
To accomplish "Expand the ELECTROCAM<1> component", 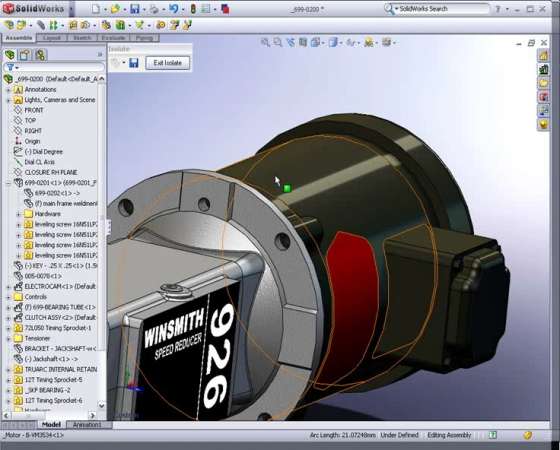I will tap(8, 286).
